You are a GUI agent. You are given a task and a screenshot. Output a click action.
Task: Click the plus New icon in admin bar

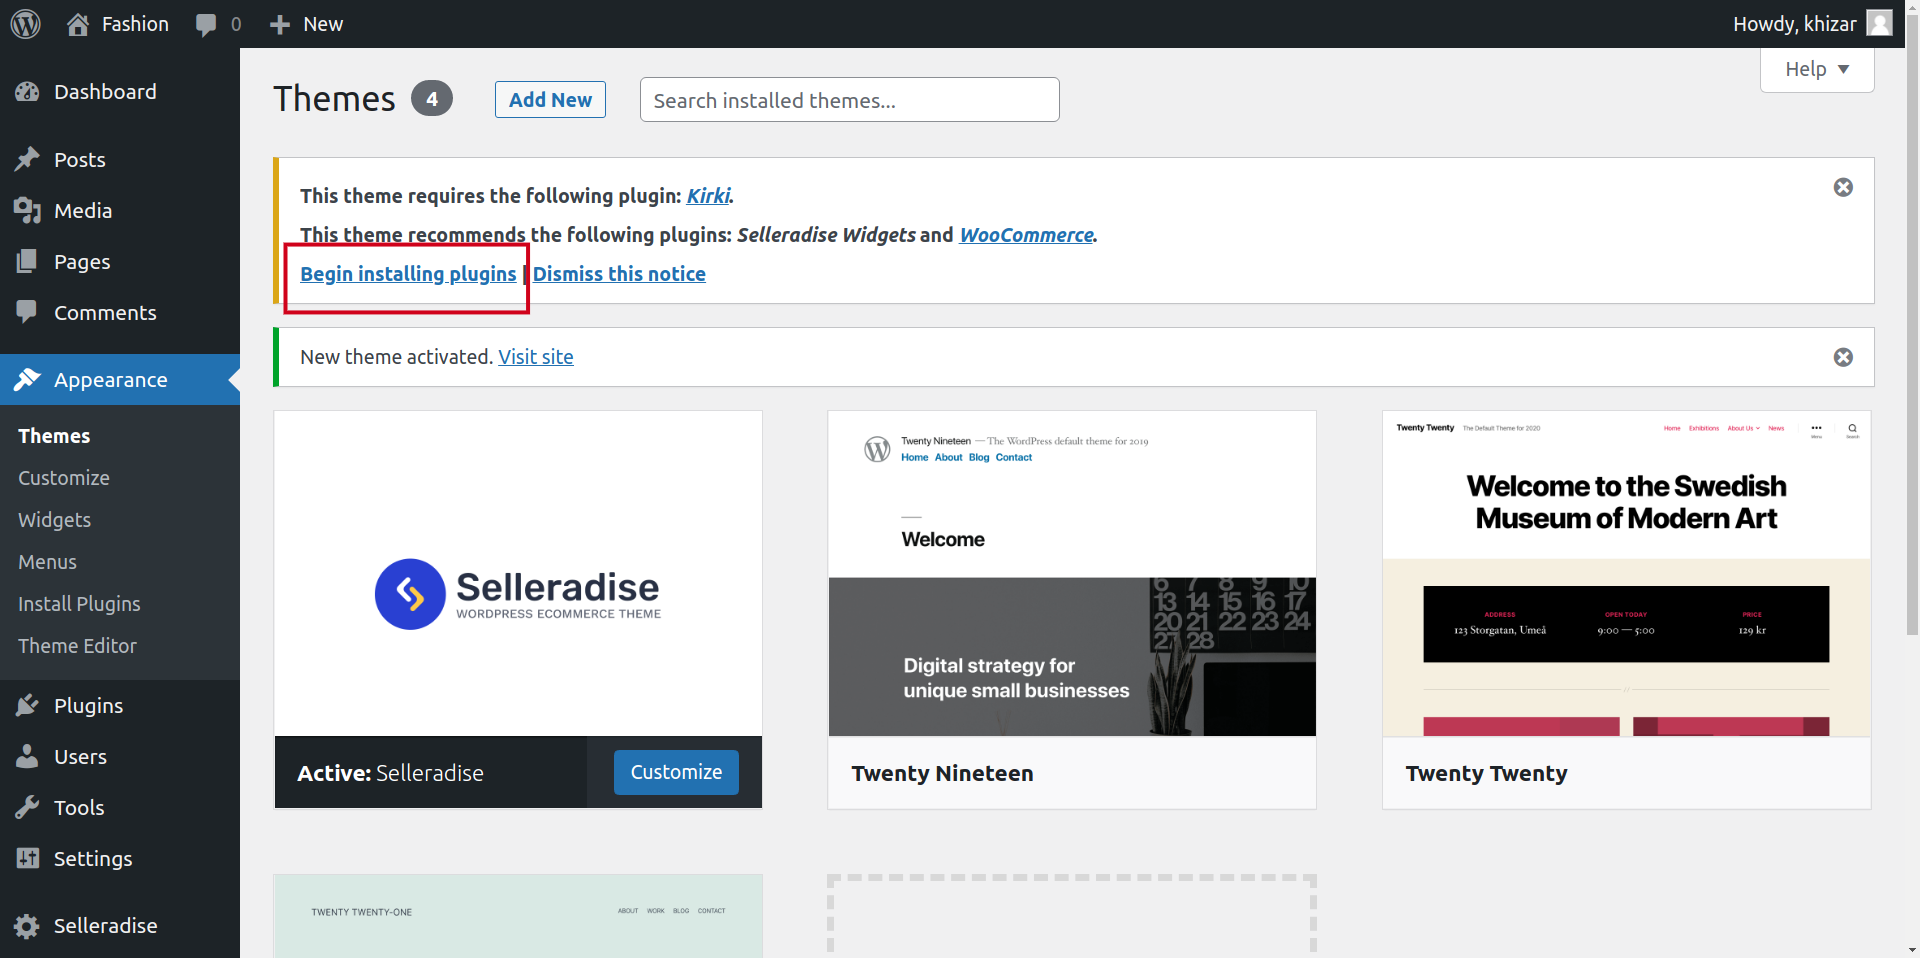280,25
